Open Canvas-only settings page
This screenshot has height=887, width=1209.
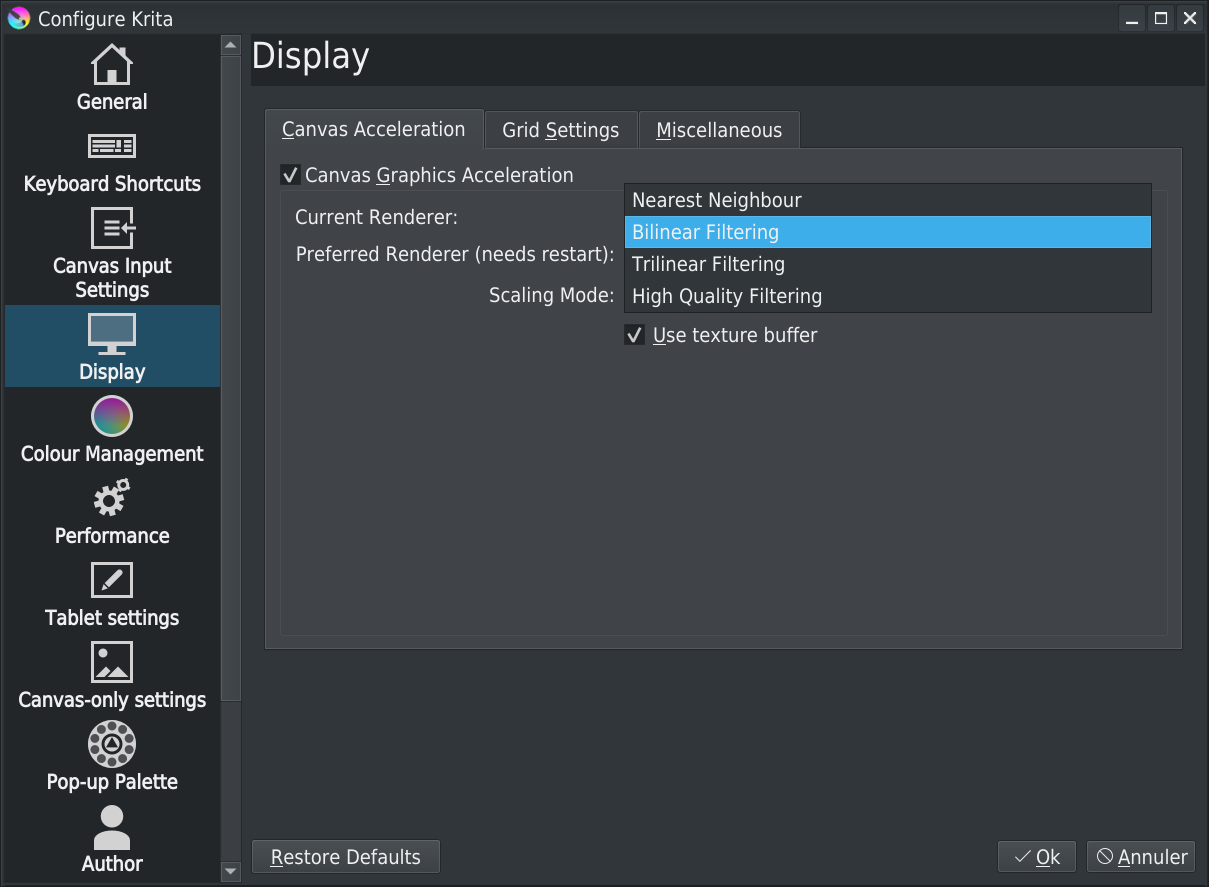(x=112, y=676)
